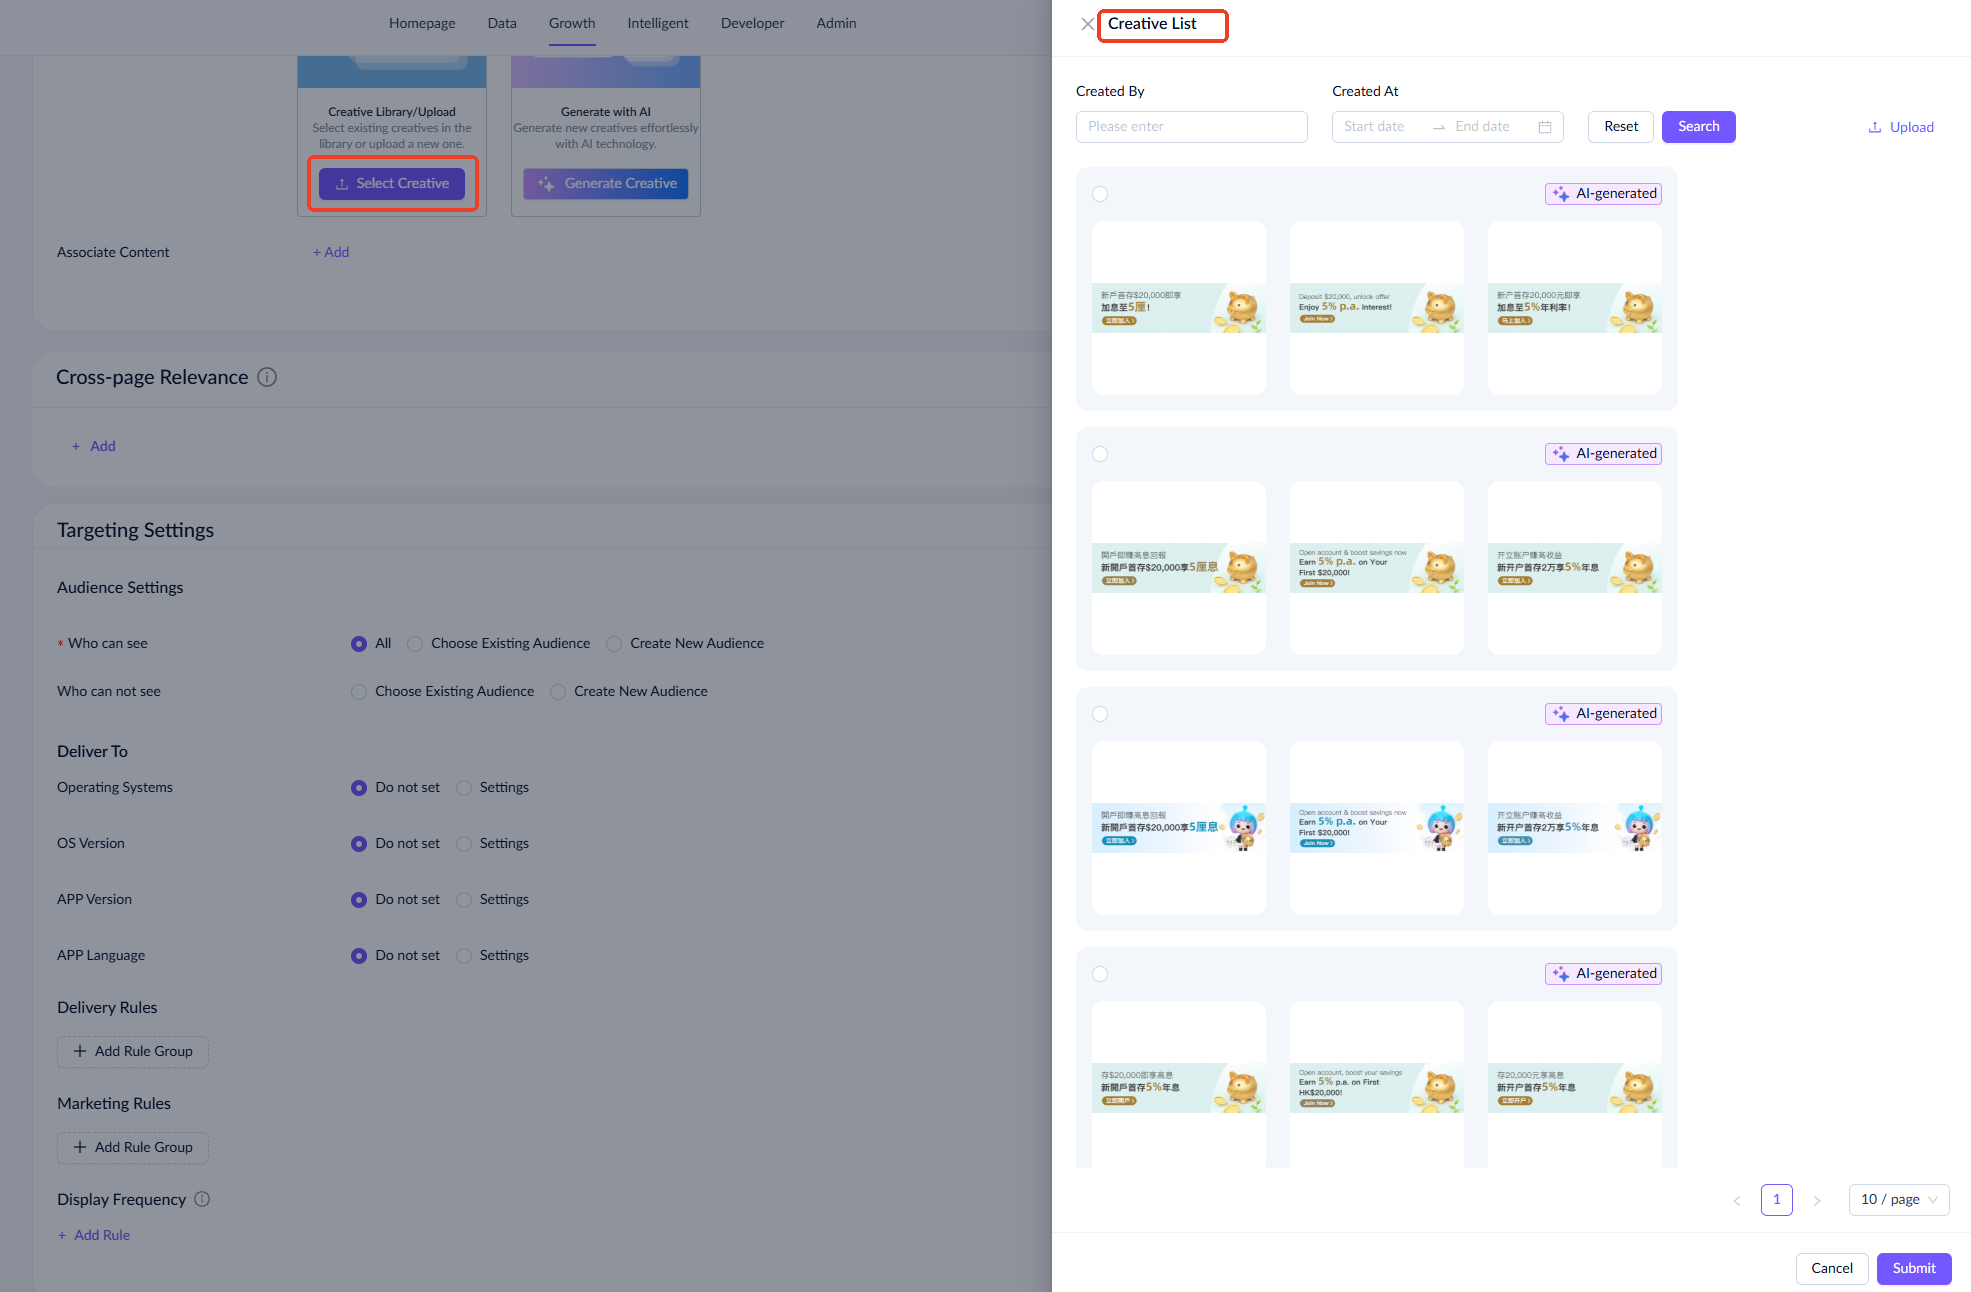Click the first AI-generated sparkle badge

1603,194
